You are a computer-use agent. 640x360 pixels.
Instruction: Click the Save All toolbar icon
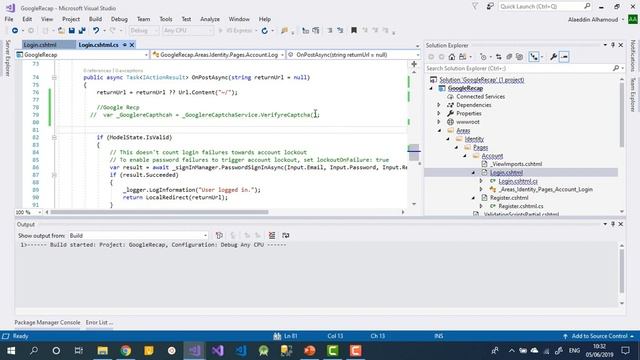(x=82, y=31)
